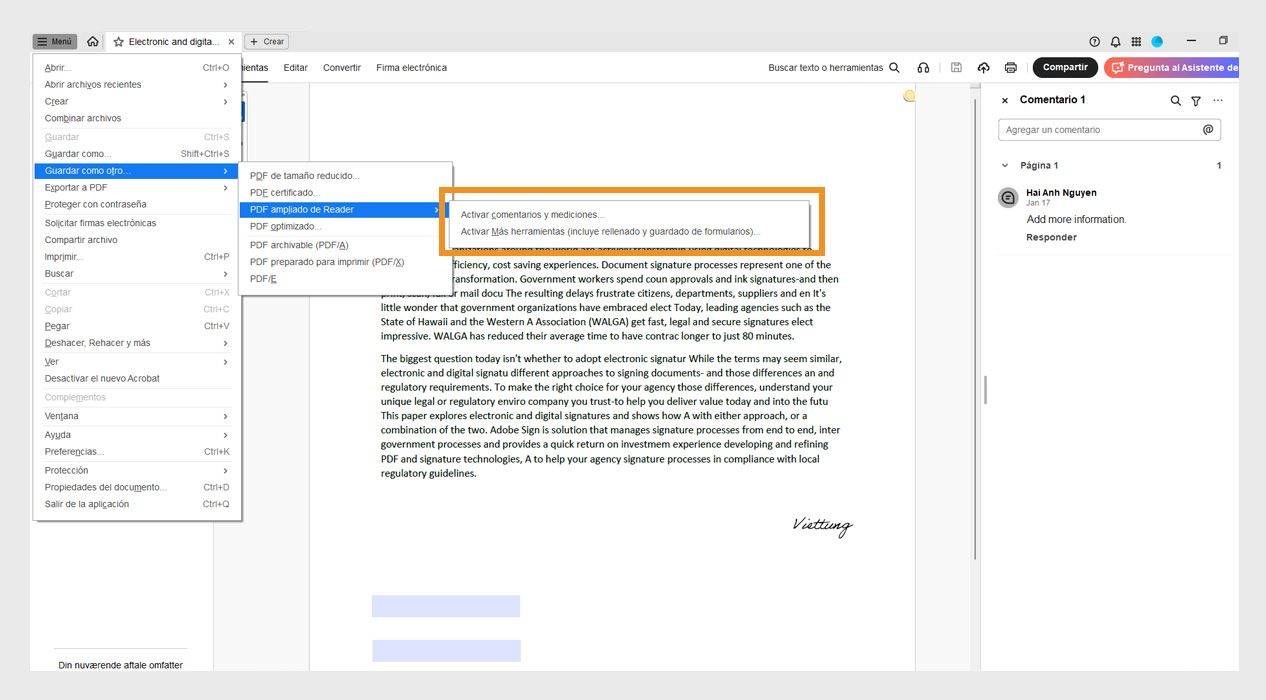The image size is (1266, 700).
Task: Click the Compartir button
Action: tap(1064, 67)
